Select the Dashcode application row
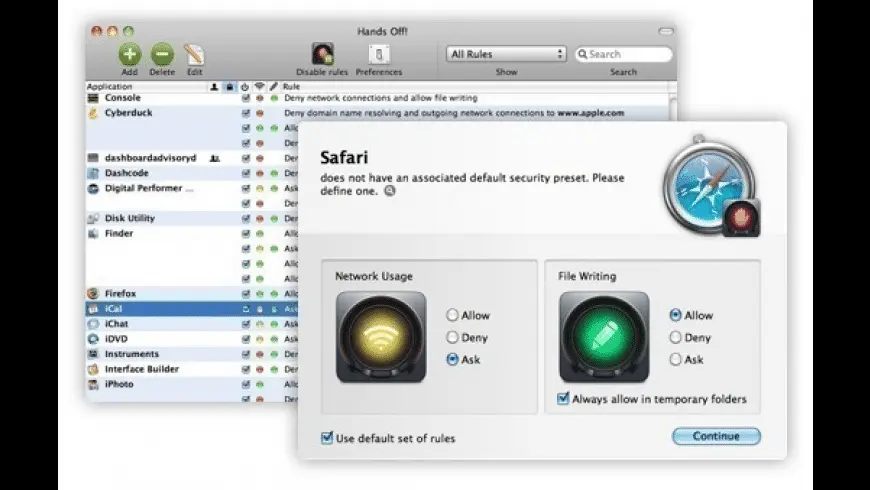Viewport: 870px width, 490px height. (x=191, y=173)
